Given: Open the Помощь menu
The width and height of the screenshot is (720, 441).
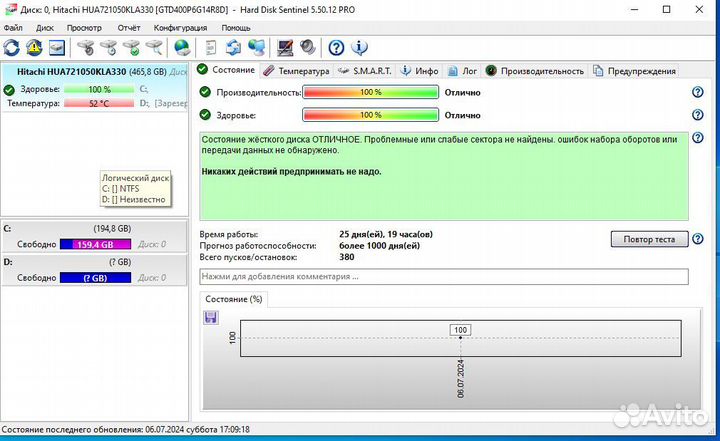Looking at the screenshot, I should (236, 28).
